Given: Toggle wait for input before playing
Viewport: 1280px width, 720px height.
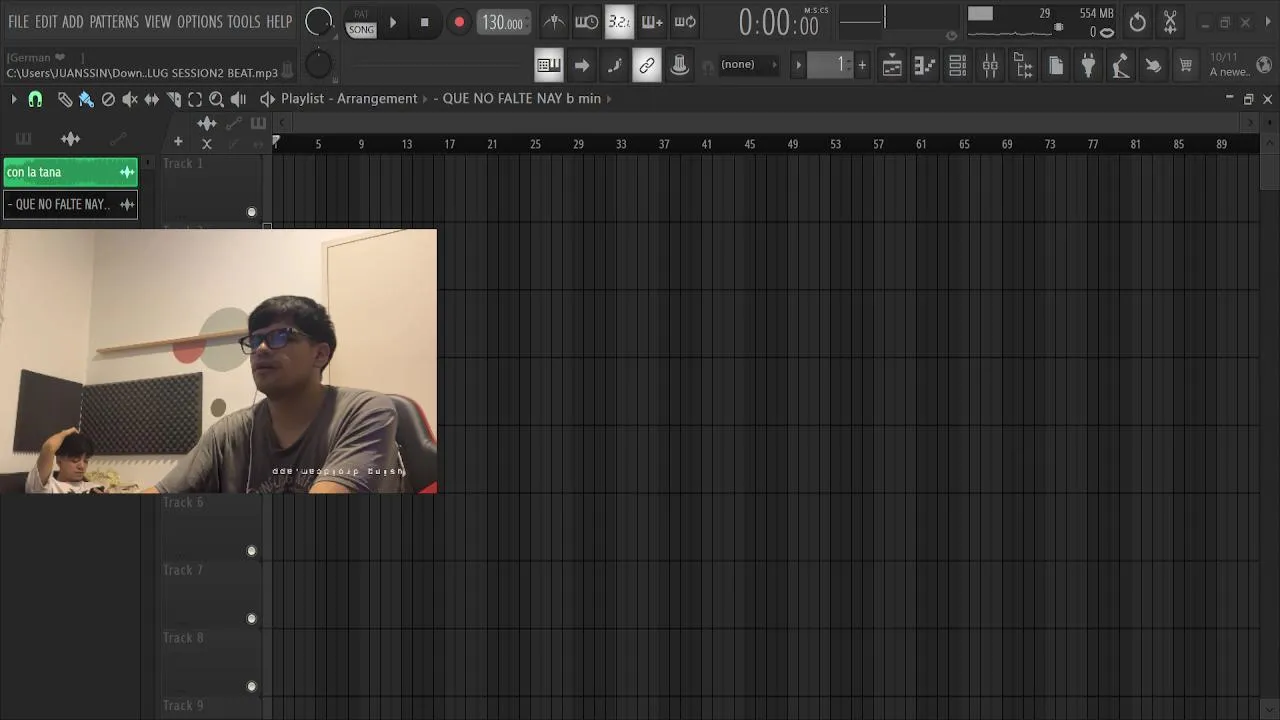Looking at the screenshot, I should (587, 22).
